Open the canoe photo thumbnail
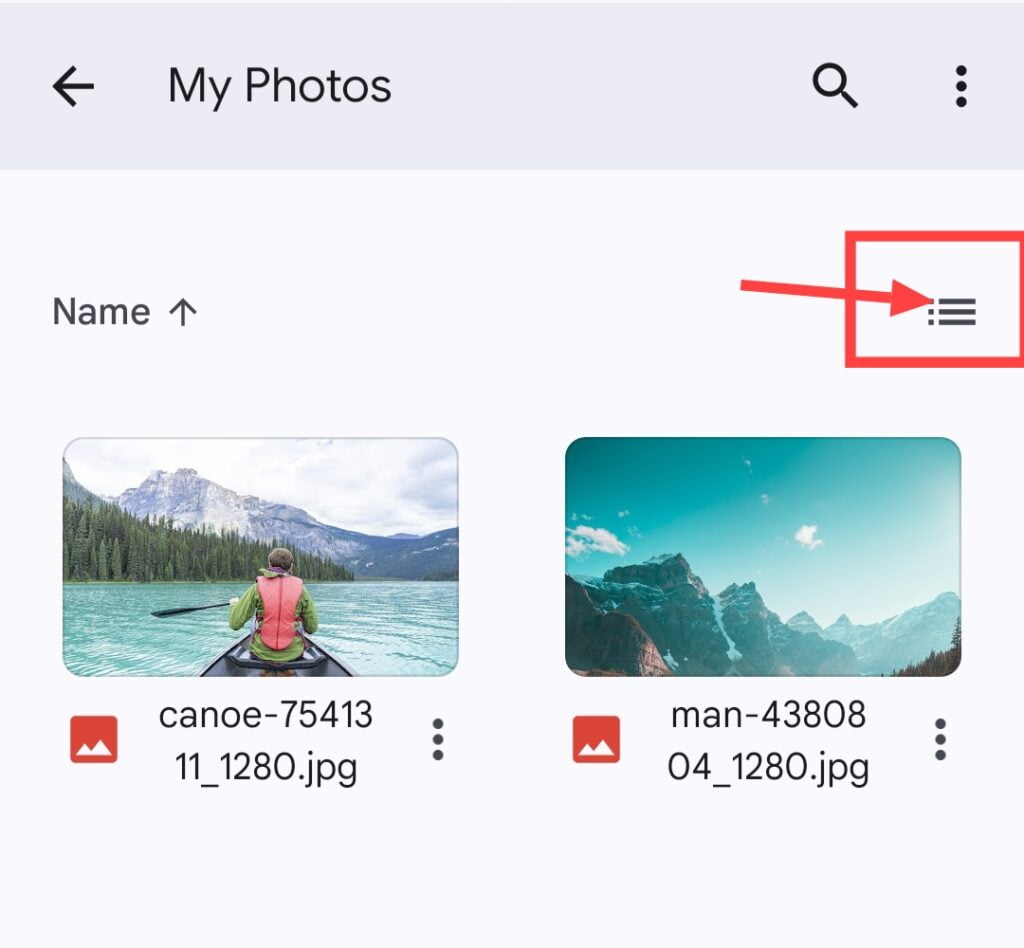The image size is (1024, 948). [x=261, y=557]
